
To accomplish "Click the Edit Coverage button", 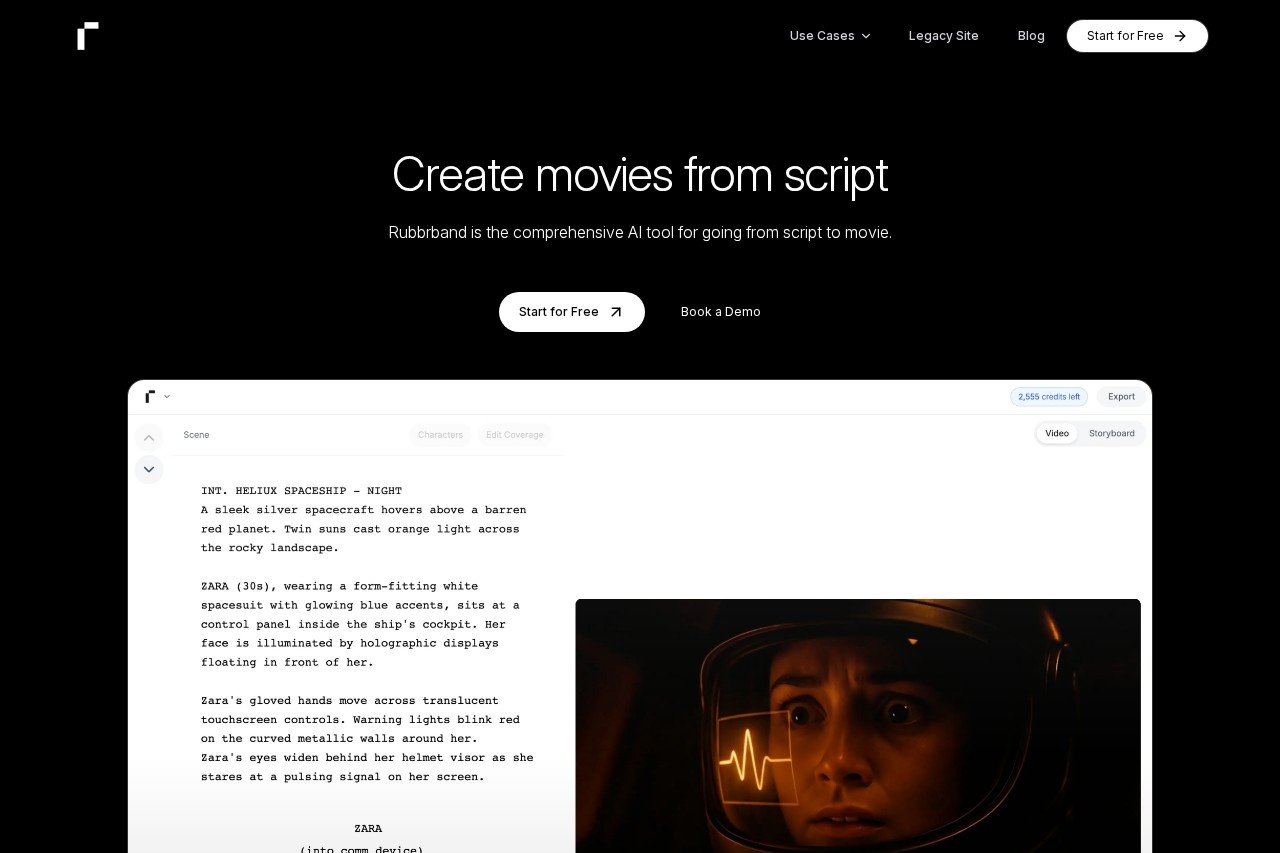I will click(x=514, y=435).
